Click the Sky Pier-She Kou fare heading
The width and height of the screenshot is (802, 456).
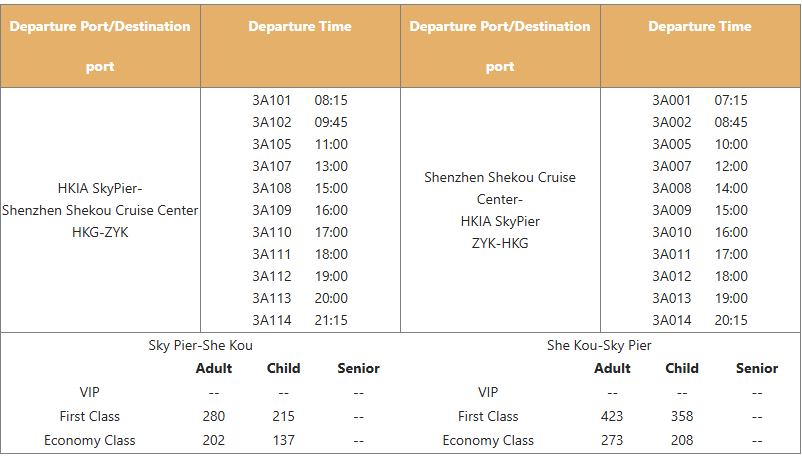click(200, 345)
